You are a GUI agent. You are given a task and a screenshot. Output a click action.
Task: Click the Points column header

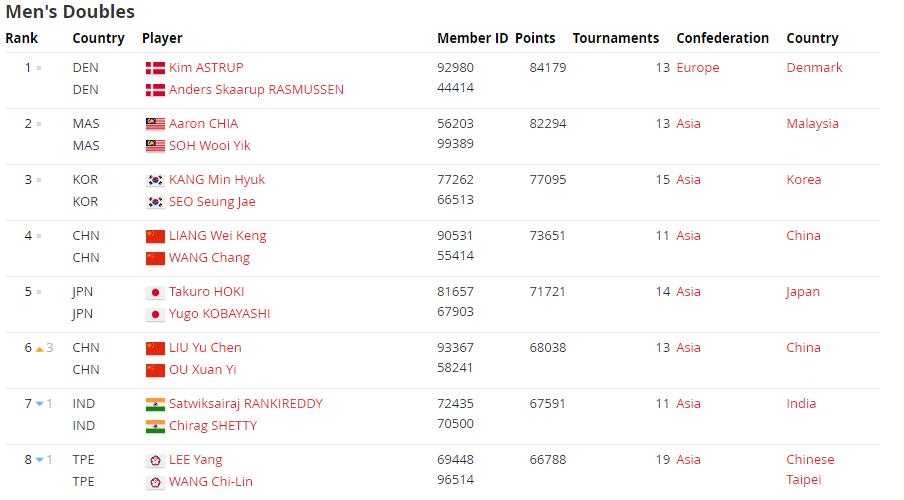point(535,38)
